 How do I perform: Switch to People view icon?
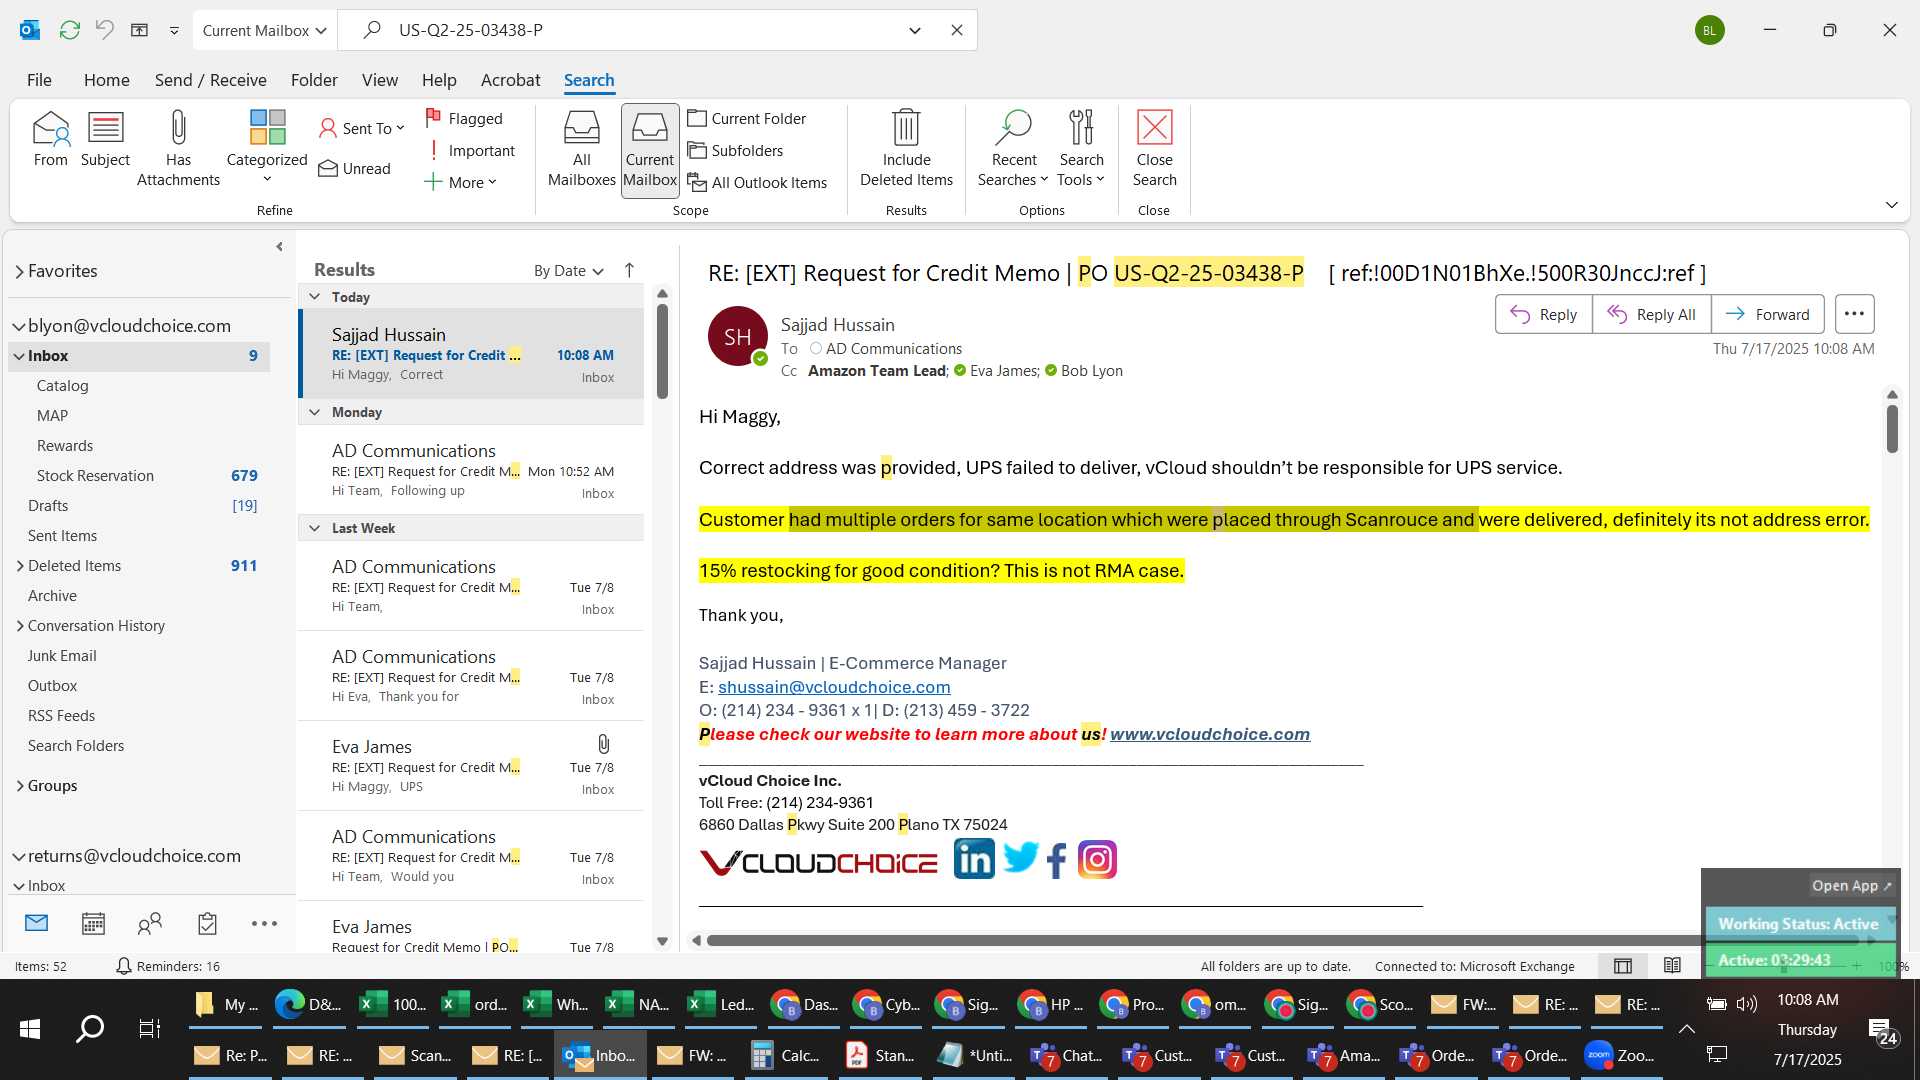150,923
